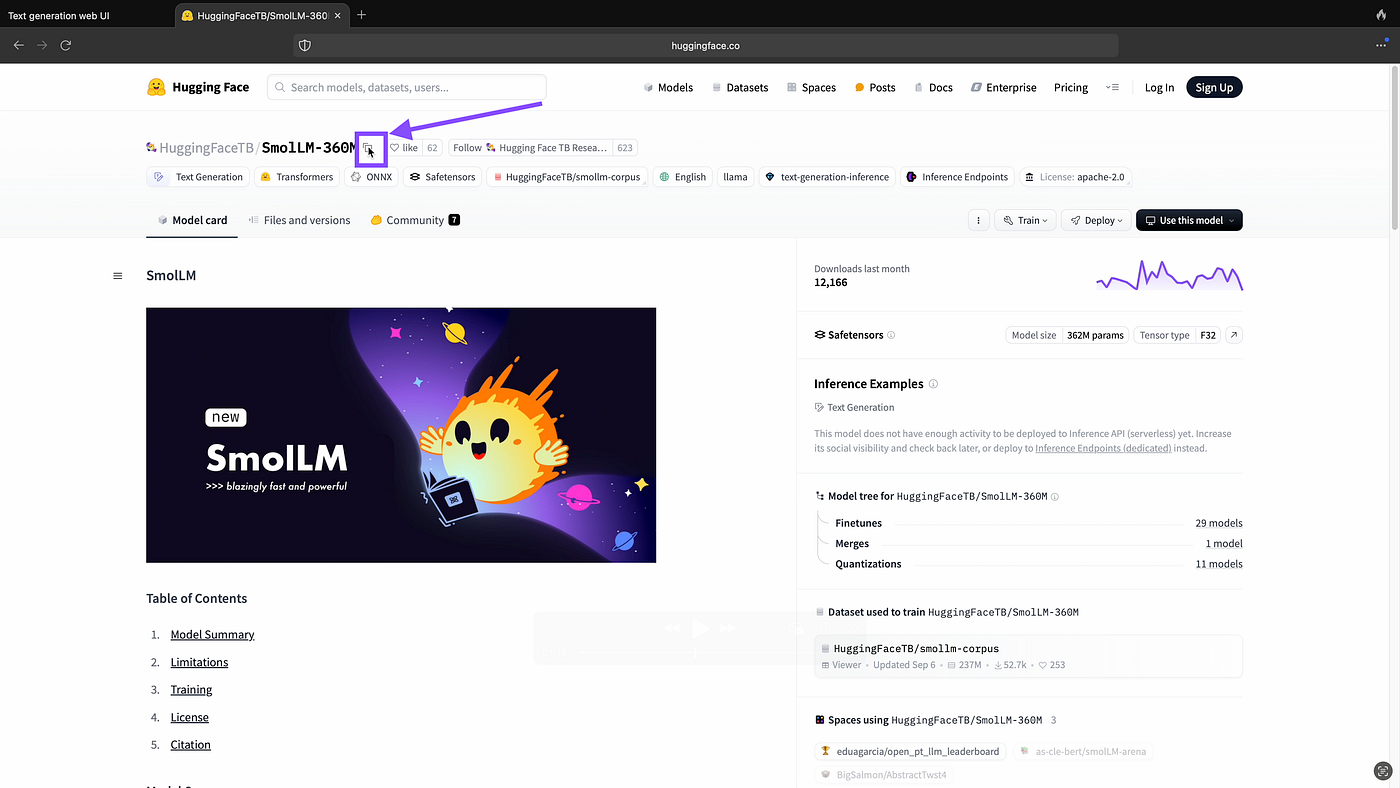Go back in browser history

point(18,45)
